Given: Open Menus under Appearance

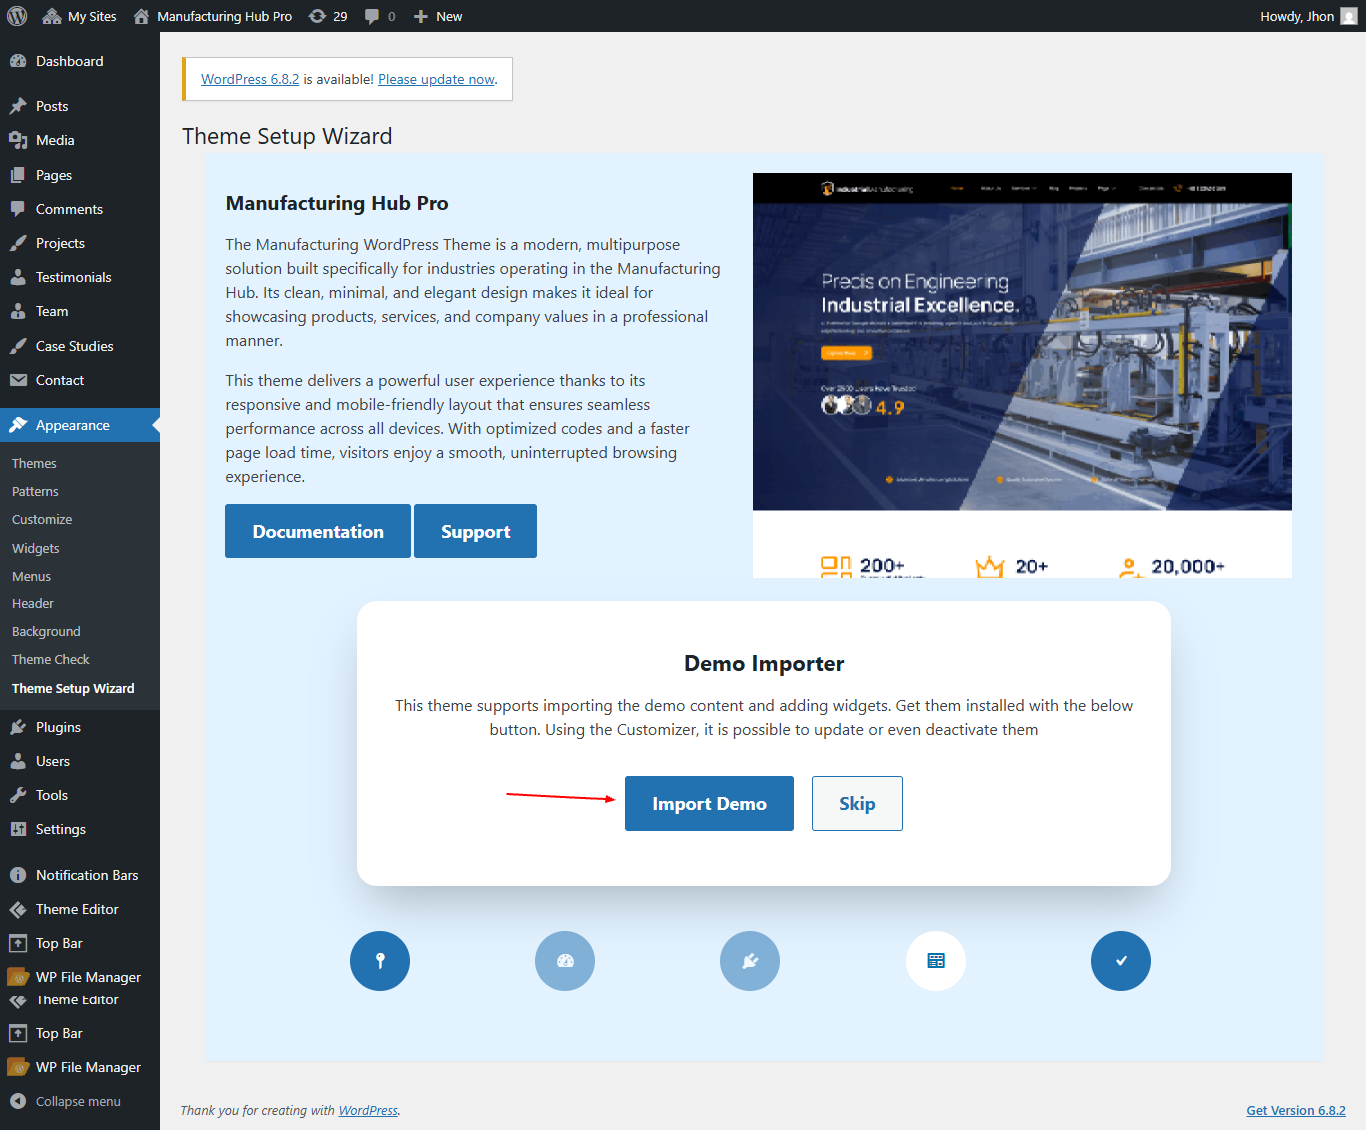Looking at the screenshot, I should pos(31,576).
